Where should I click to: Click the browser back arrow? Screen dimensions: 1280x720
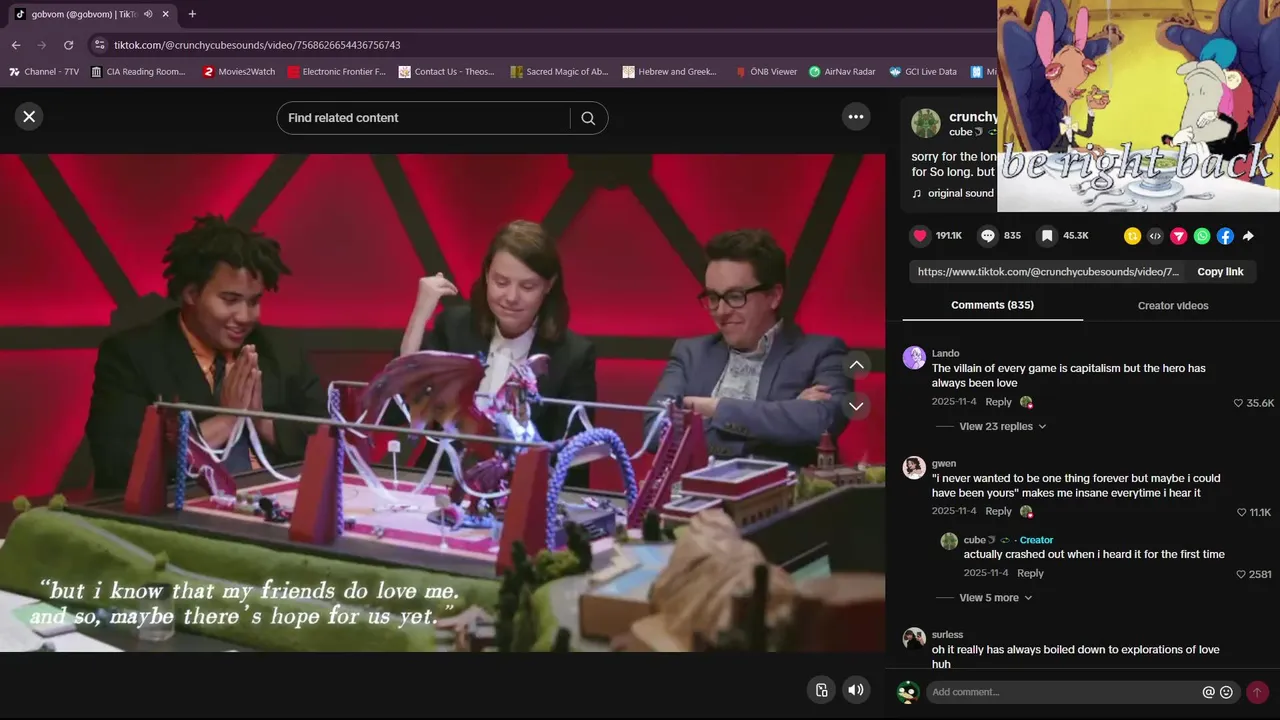(x=16, y=45)
